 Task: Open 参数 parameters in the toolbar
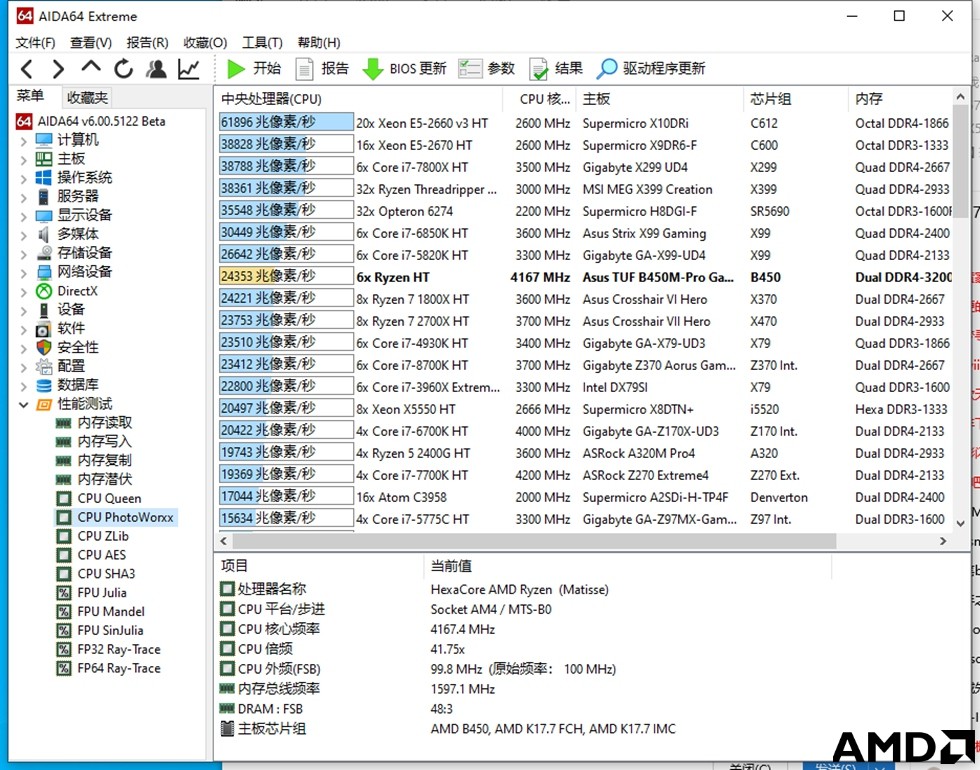click(x=486, y=69)
